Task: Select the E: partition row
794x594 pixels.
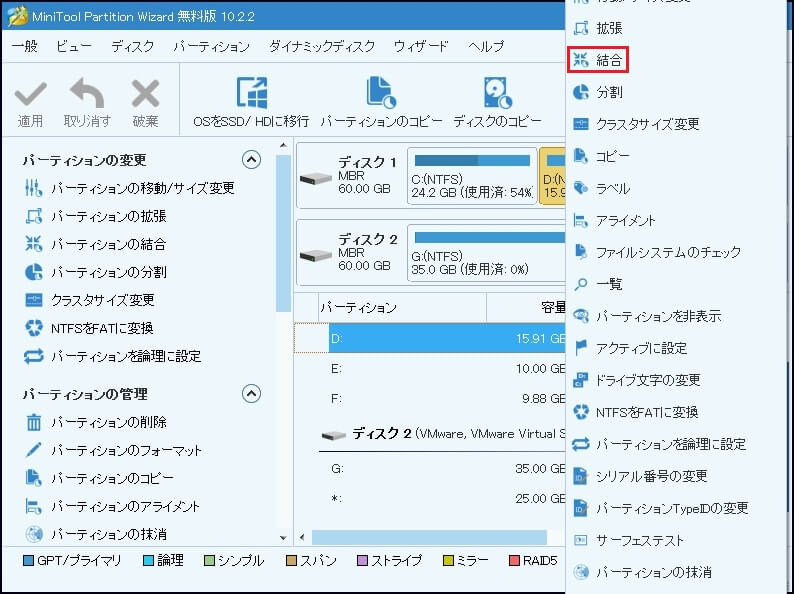Action: click(440, 369)
